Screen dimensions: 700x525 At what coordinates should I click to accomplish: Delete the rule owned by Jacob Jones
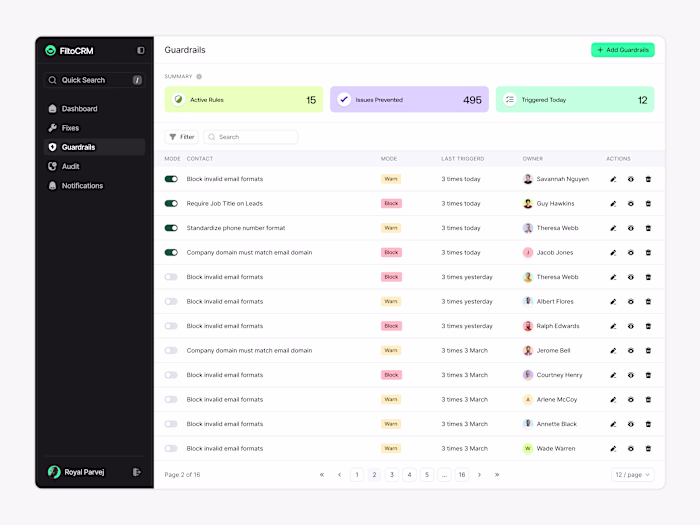point(648,253)
